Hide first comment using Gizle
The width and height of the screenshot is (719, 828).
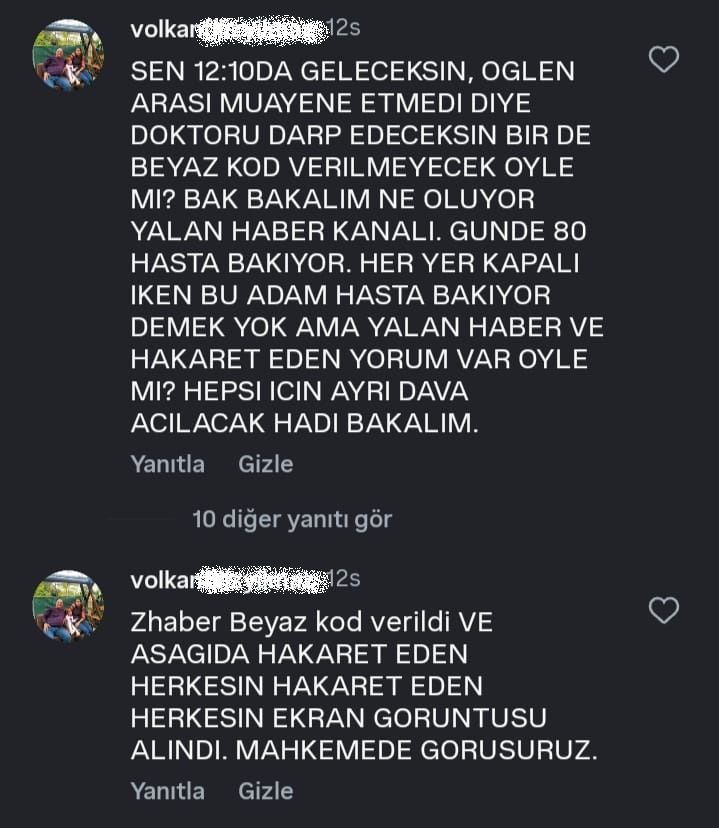click(265, 464)
